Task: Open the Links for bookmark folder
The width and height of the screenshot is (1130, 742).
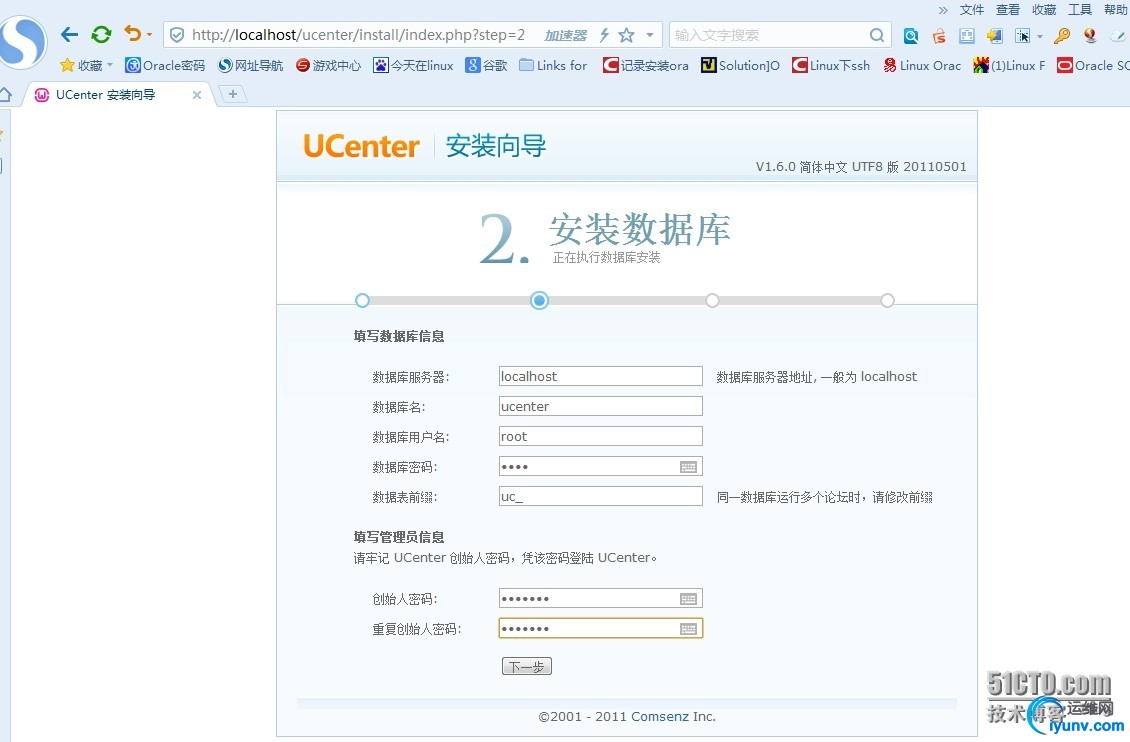Action: [x=553, y=66]
